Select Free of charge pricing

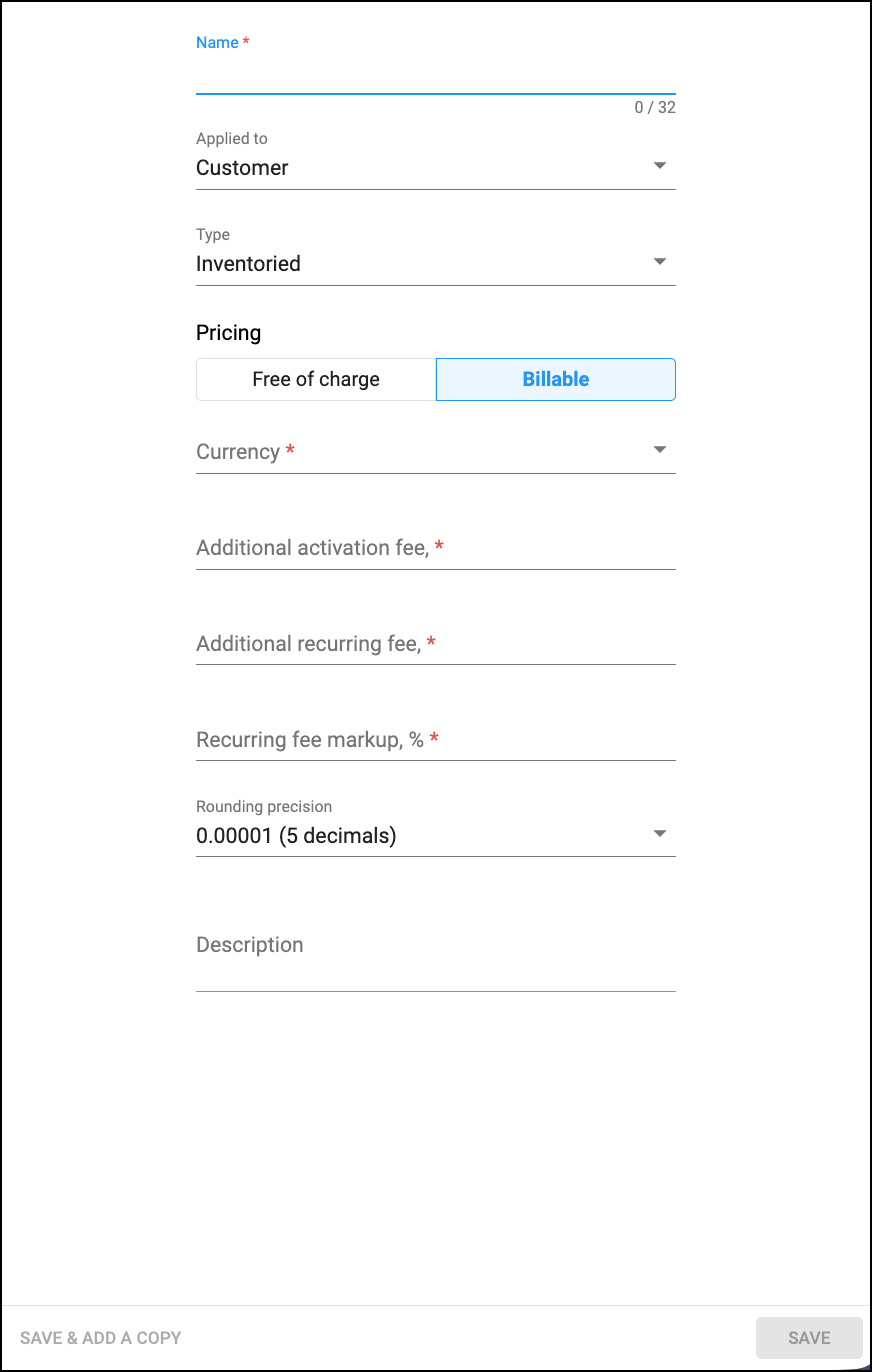click(x=316, y=379)
